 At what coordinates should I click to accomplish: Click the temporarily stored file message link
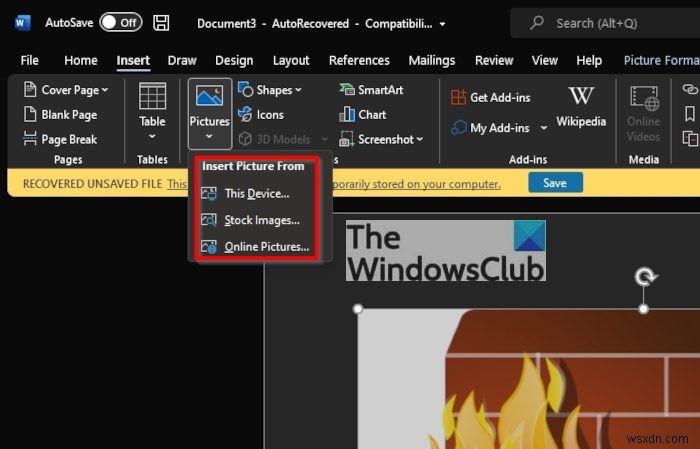417,184
